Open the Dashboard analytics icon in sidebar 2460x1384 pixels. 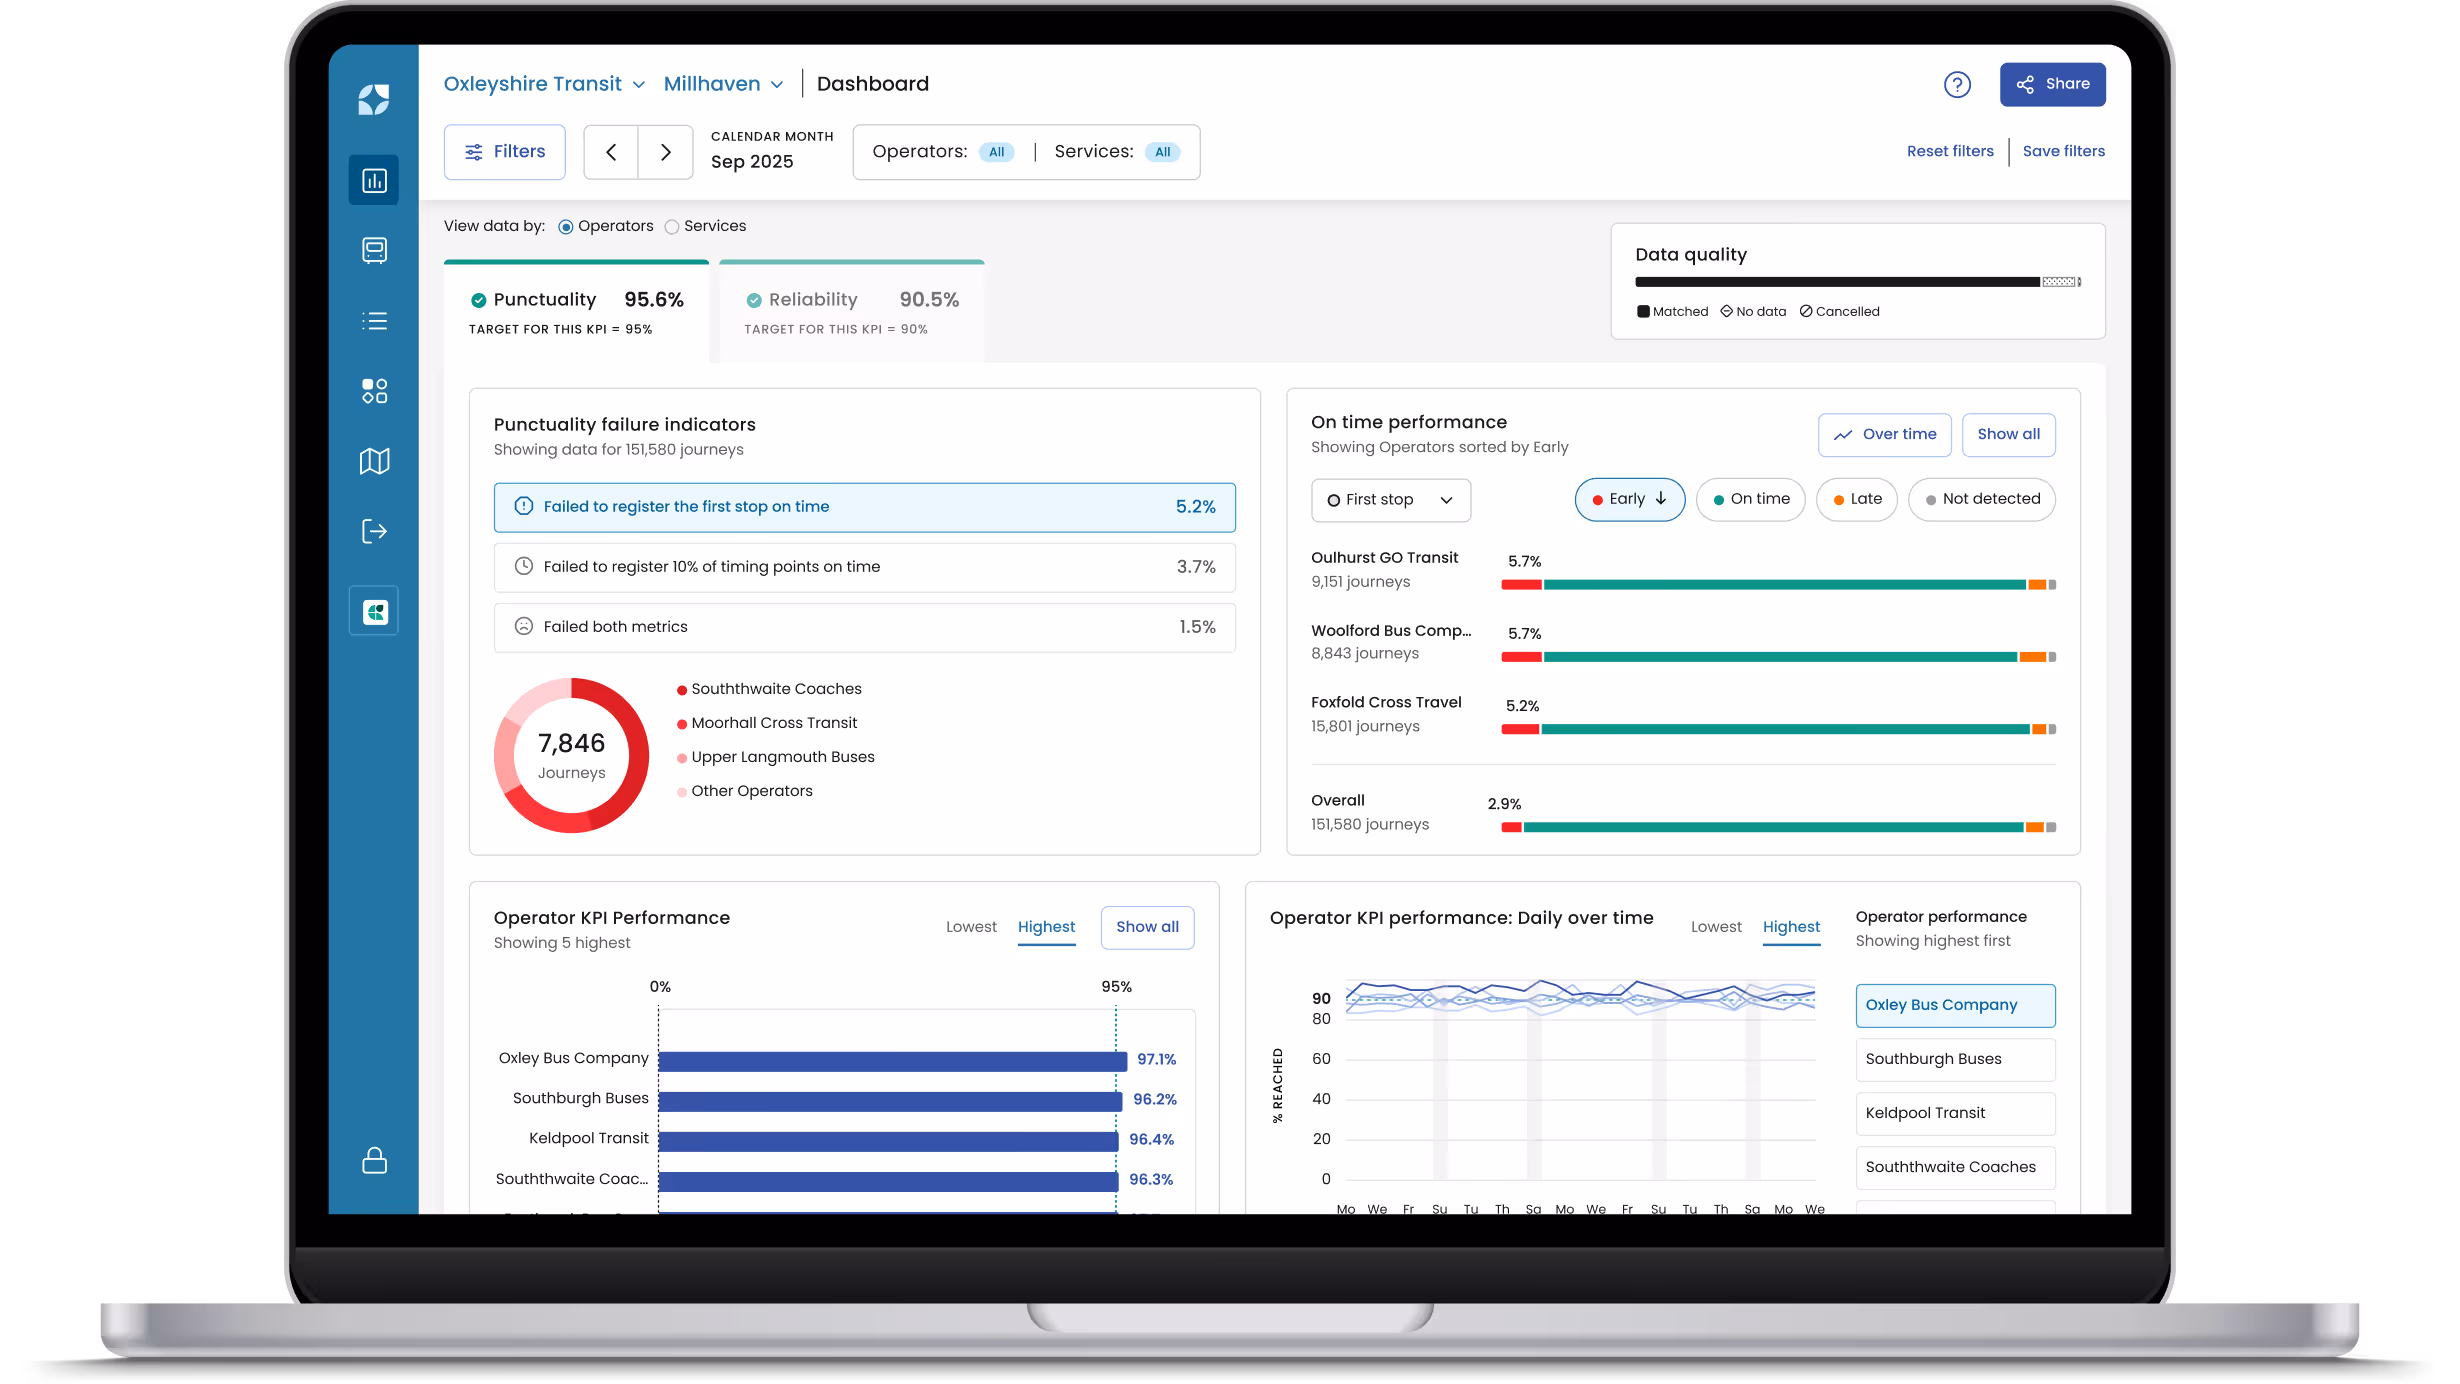pos(374,180)
